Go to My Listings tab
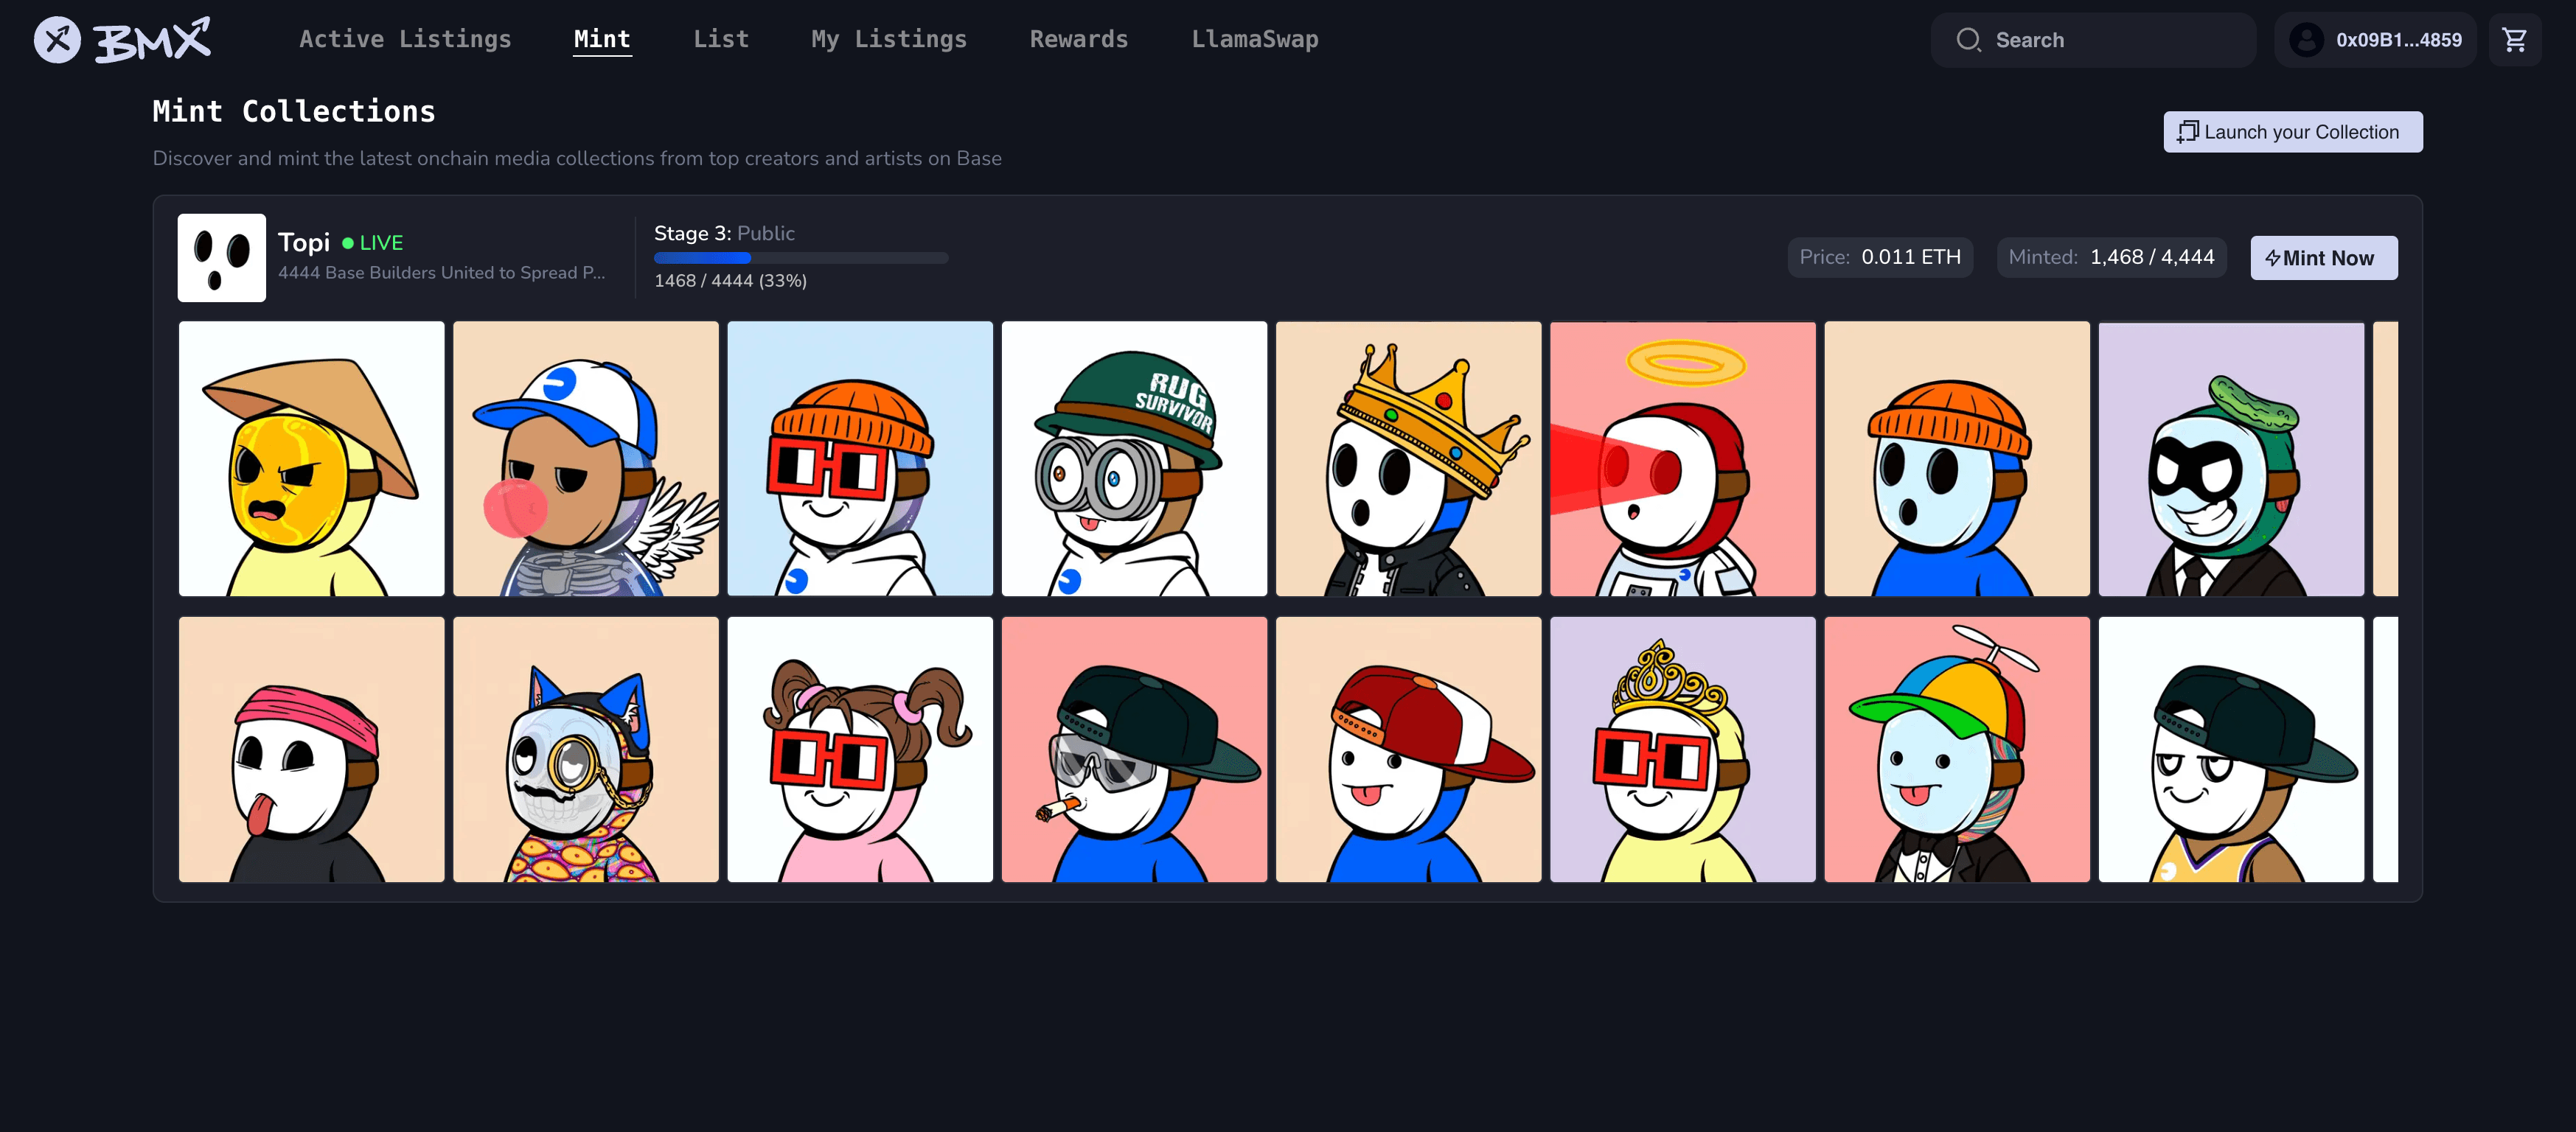 [888, 39]
